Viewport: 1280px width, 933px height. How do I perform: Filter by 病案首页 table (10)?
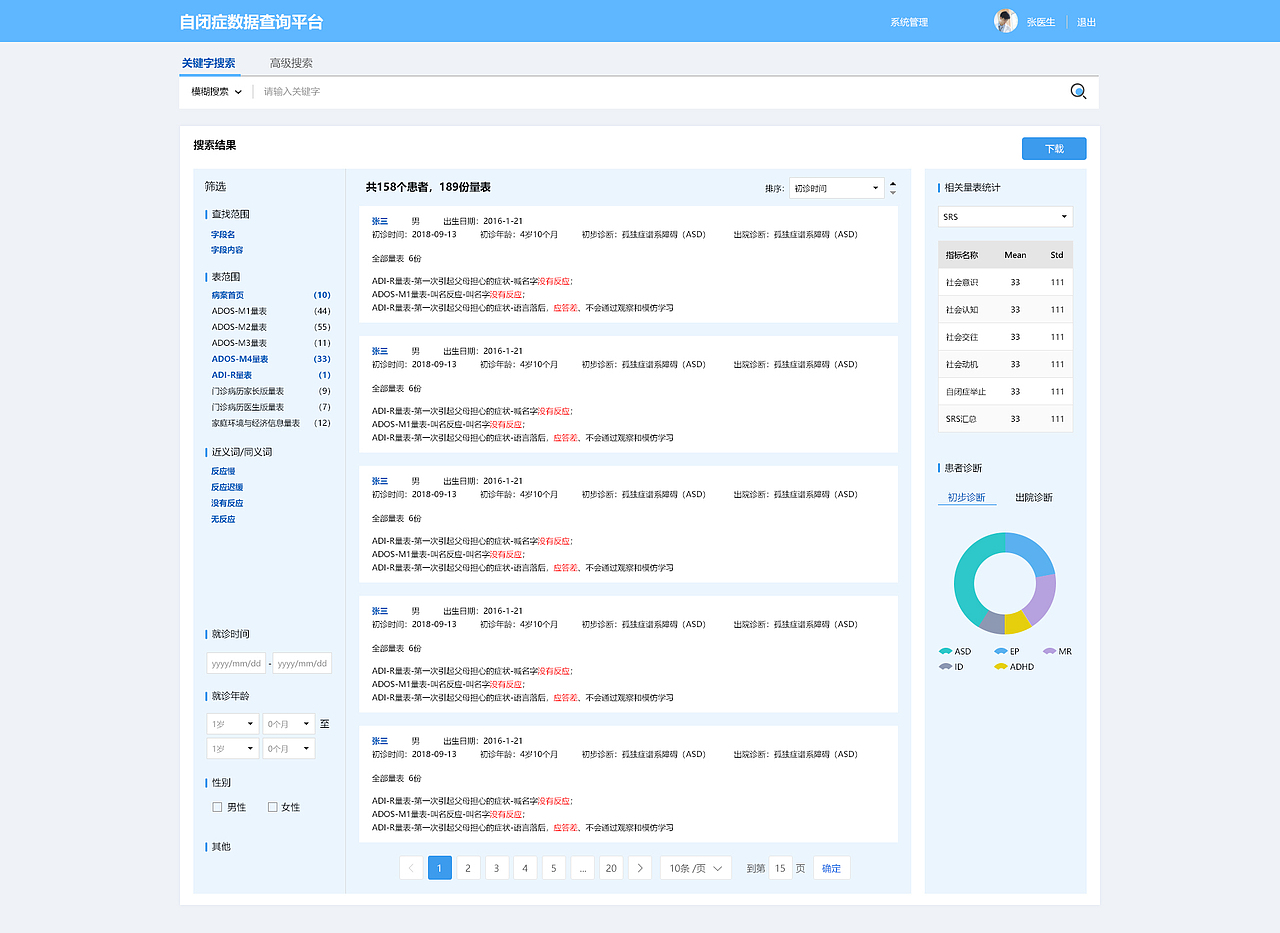click(x=270, y=295)
